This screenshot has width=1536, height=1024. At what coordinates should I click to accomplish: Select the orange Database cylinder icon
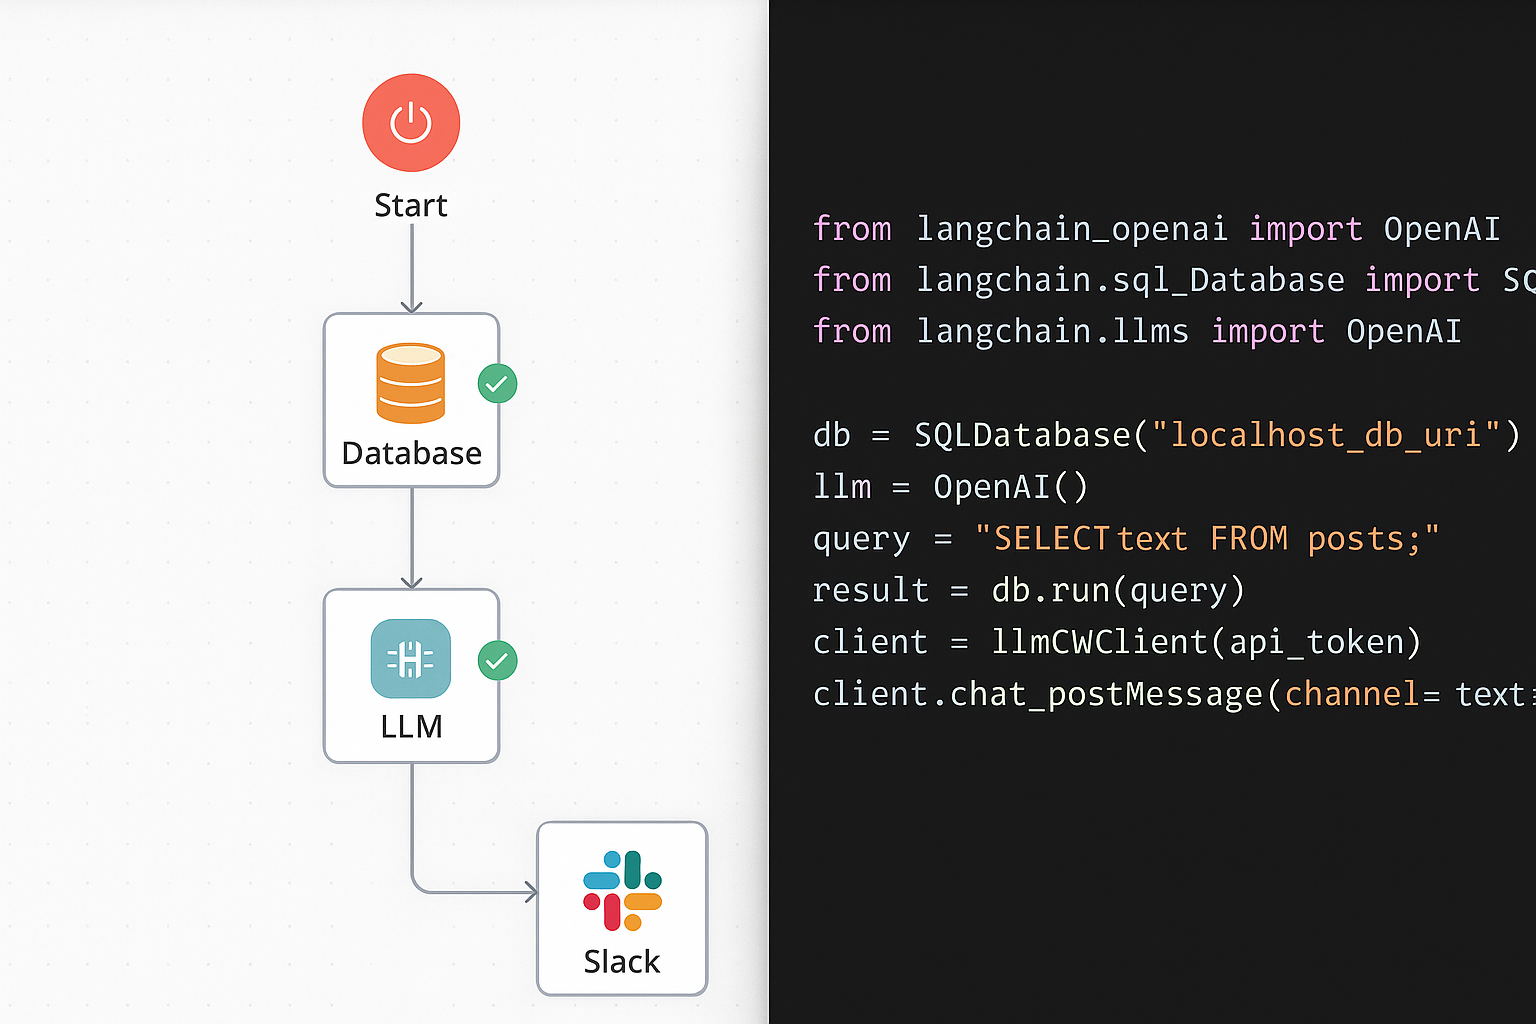point(411,384)
